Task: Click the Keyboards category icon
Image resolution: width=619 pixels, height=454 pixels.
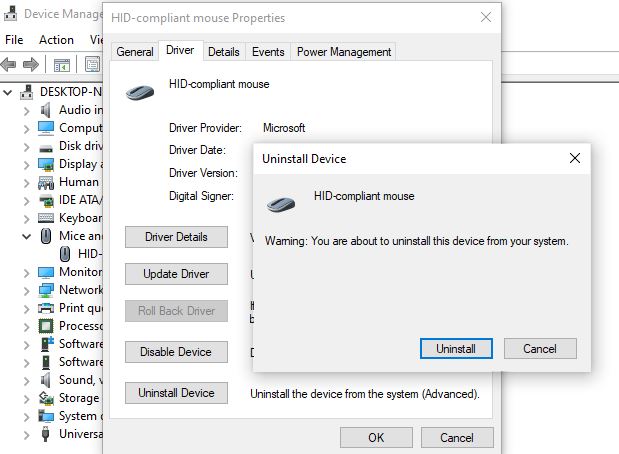Action: tap(46, 218)
